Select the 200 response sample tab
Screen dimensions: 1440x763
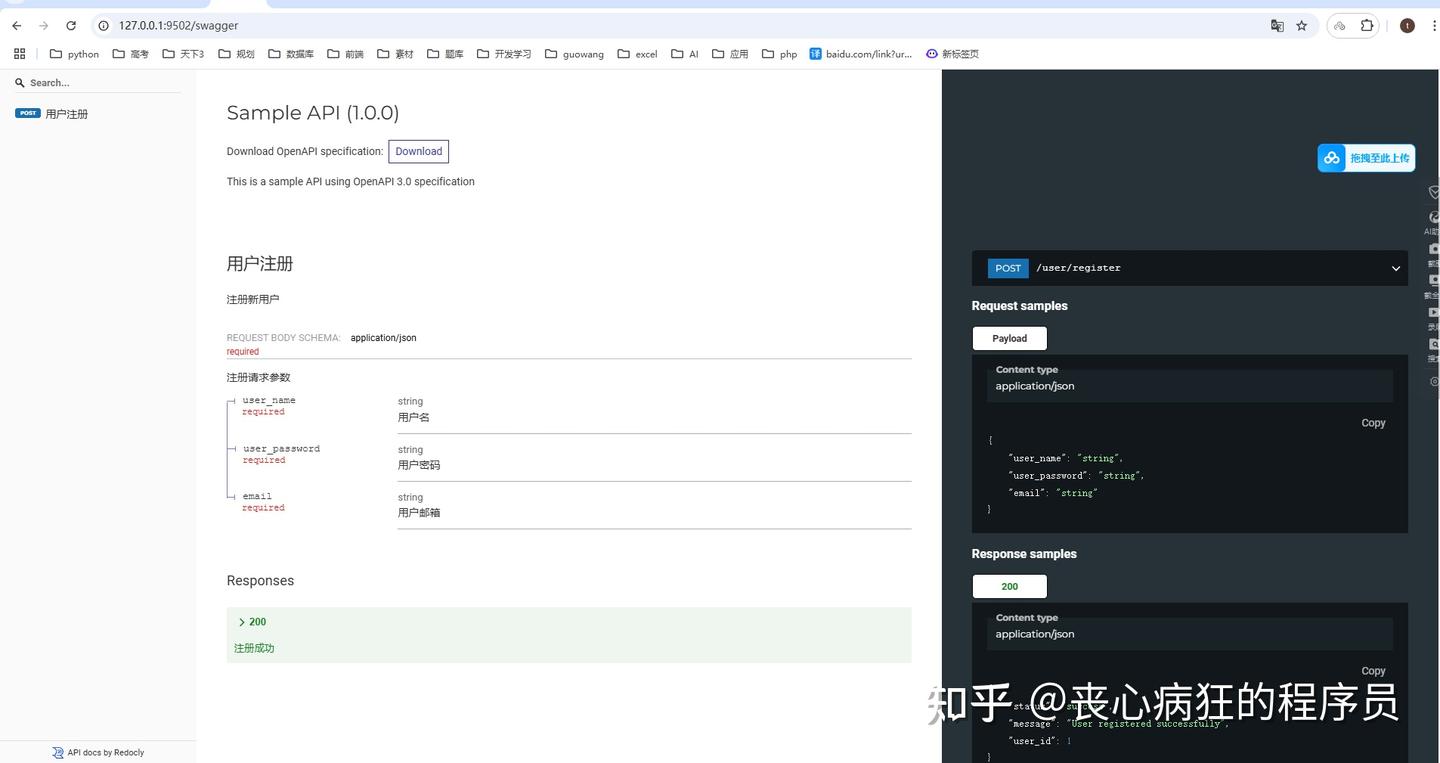click(x=1009, y=586)
